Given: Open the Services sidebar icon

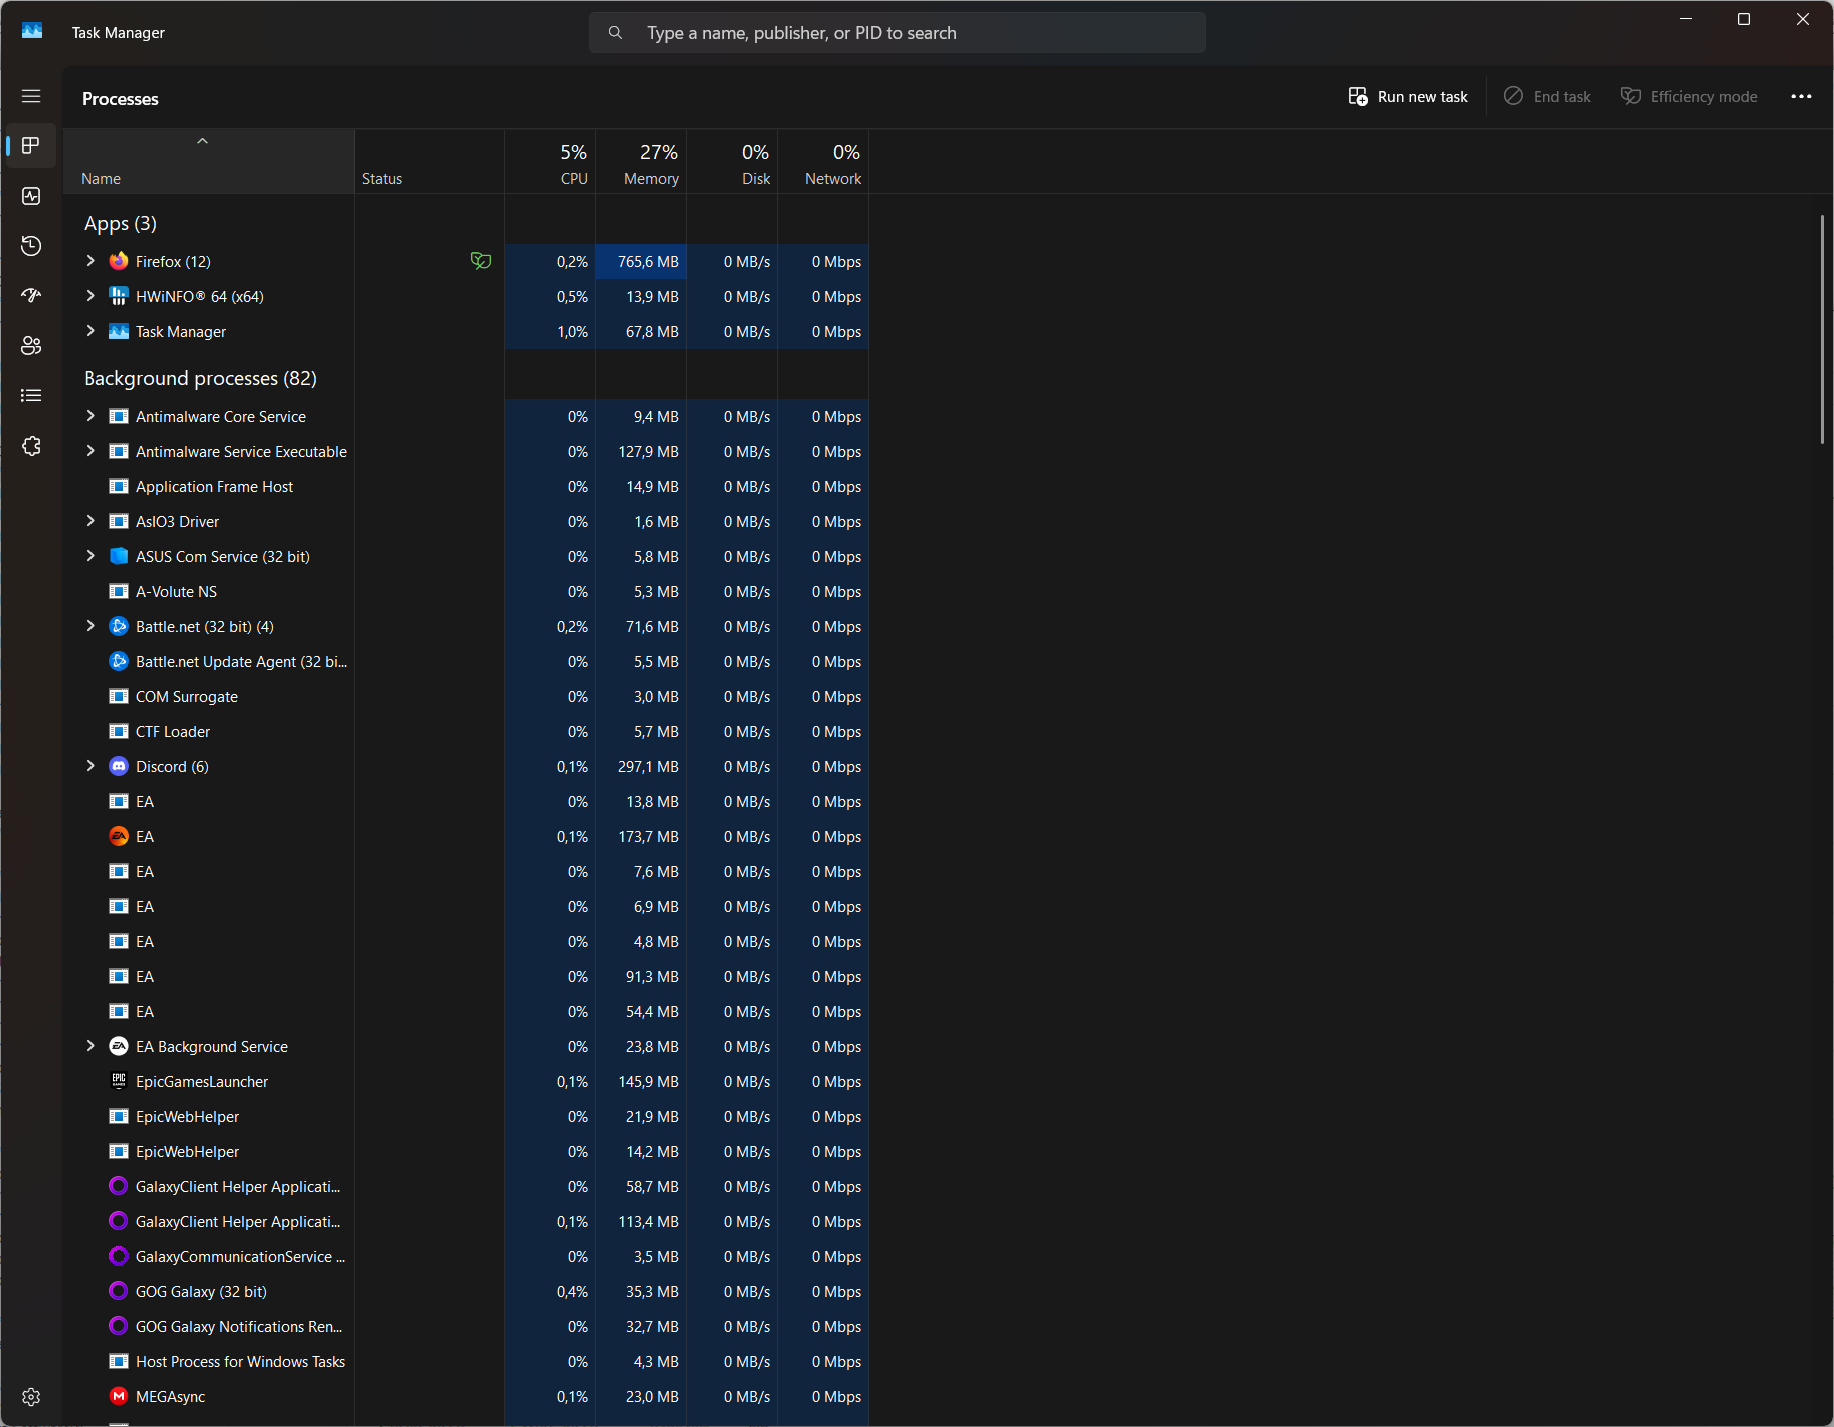Looking at the screenshot, I should pyautogui.click(x=31, y=446).
